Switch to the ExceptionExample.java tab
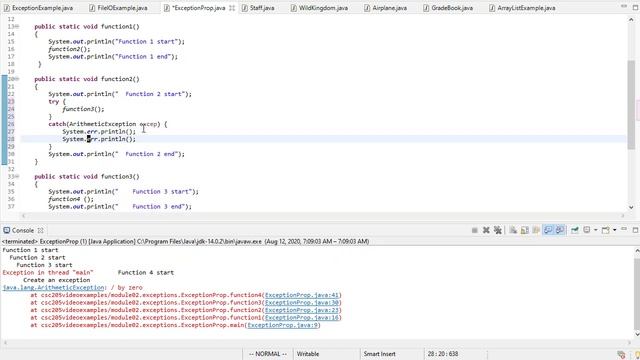Screen dimensions: 640x360 pyautogui.click(x=38, y=8)
